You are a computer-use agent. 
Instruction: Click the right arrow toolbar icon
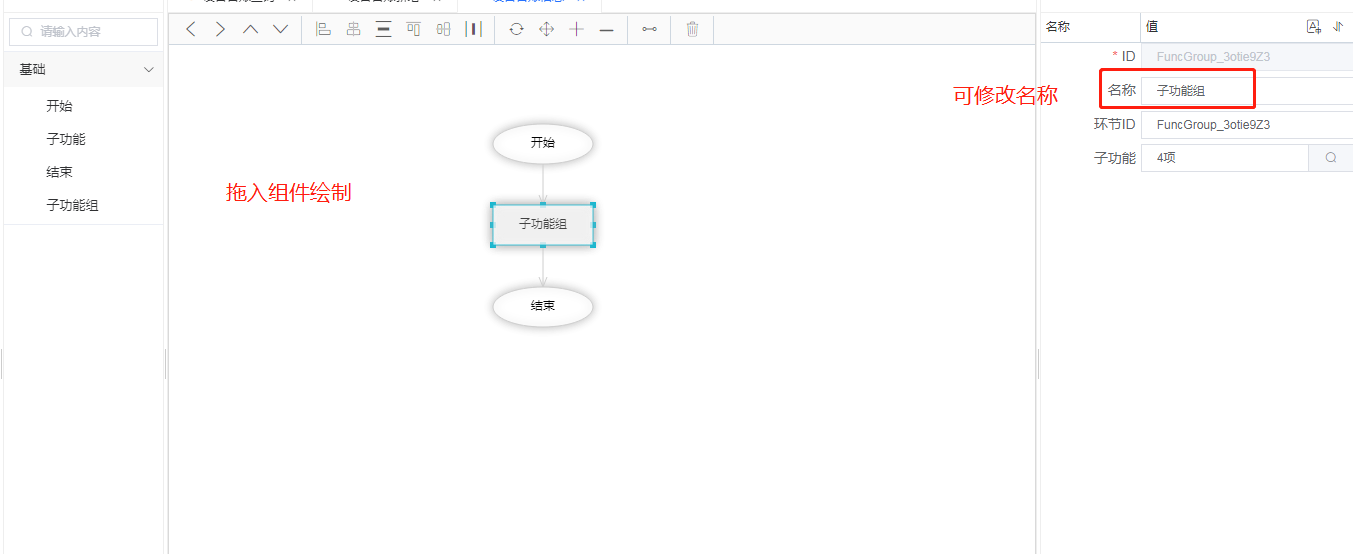click(220, 29)
